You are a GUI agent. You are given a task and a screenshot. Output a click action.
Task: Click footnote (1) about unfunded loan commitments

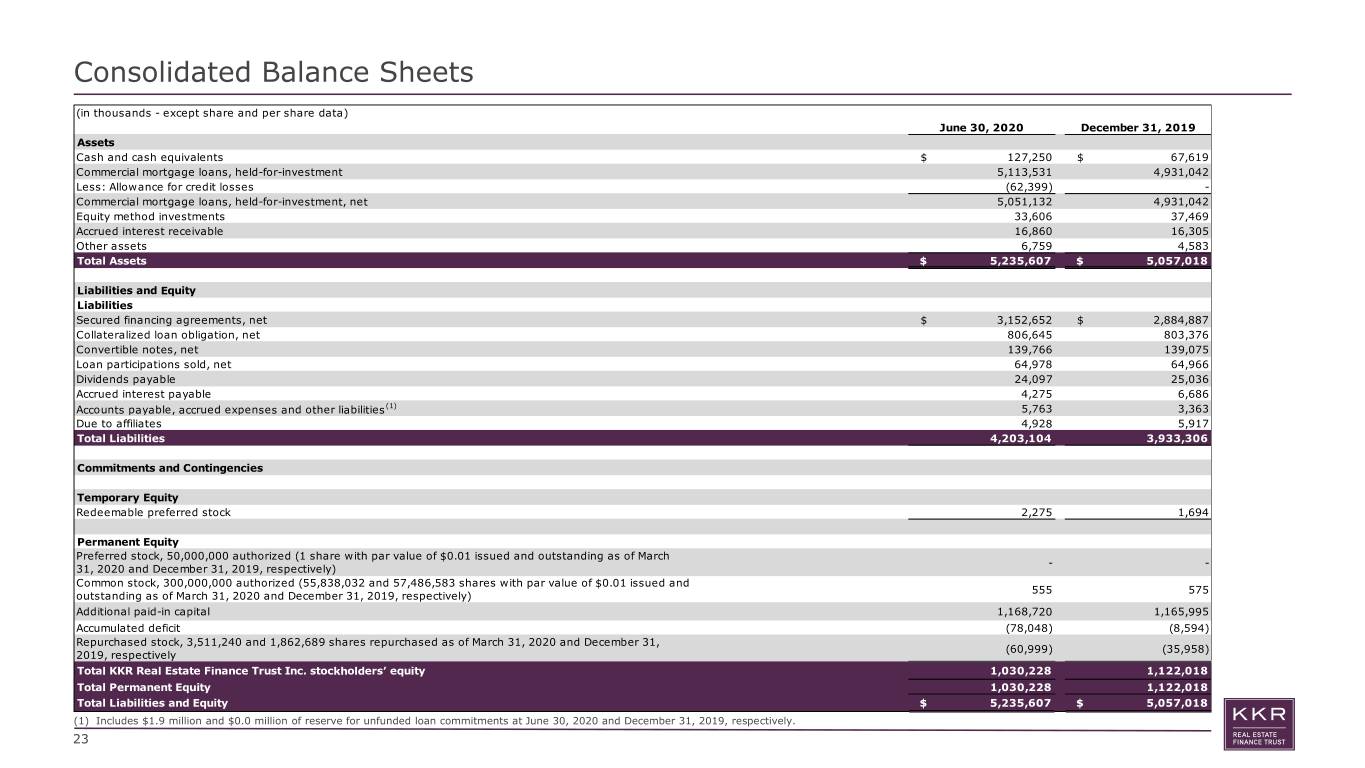coord(436,722)
